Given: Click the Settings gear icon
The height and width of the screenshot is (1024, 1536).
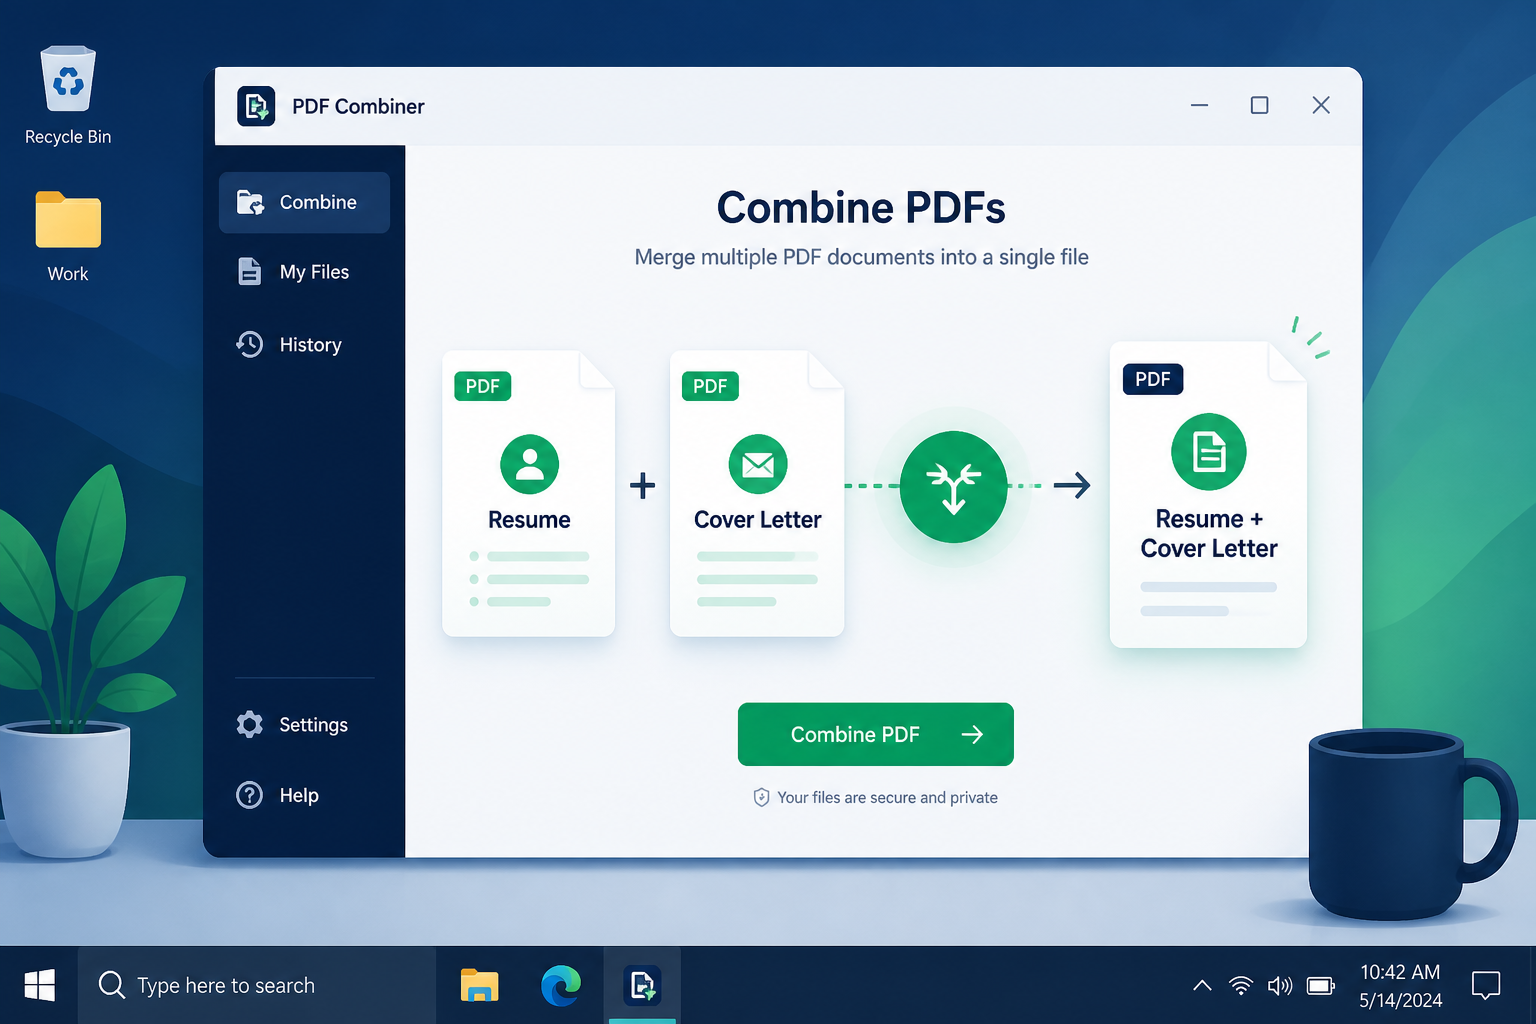Looking at the screenshot, I should tap(250, 725).
